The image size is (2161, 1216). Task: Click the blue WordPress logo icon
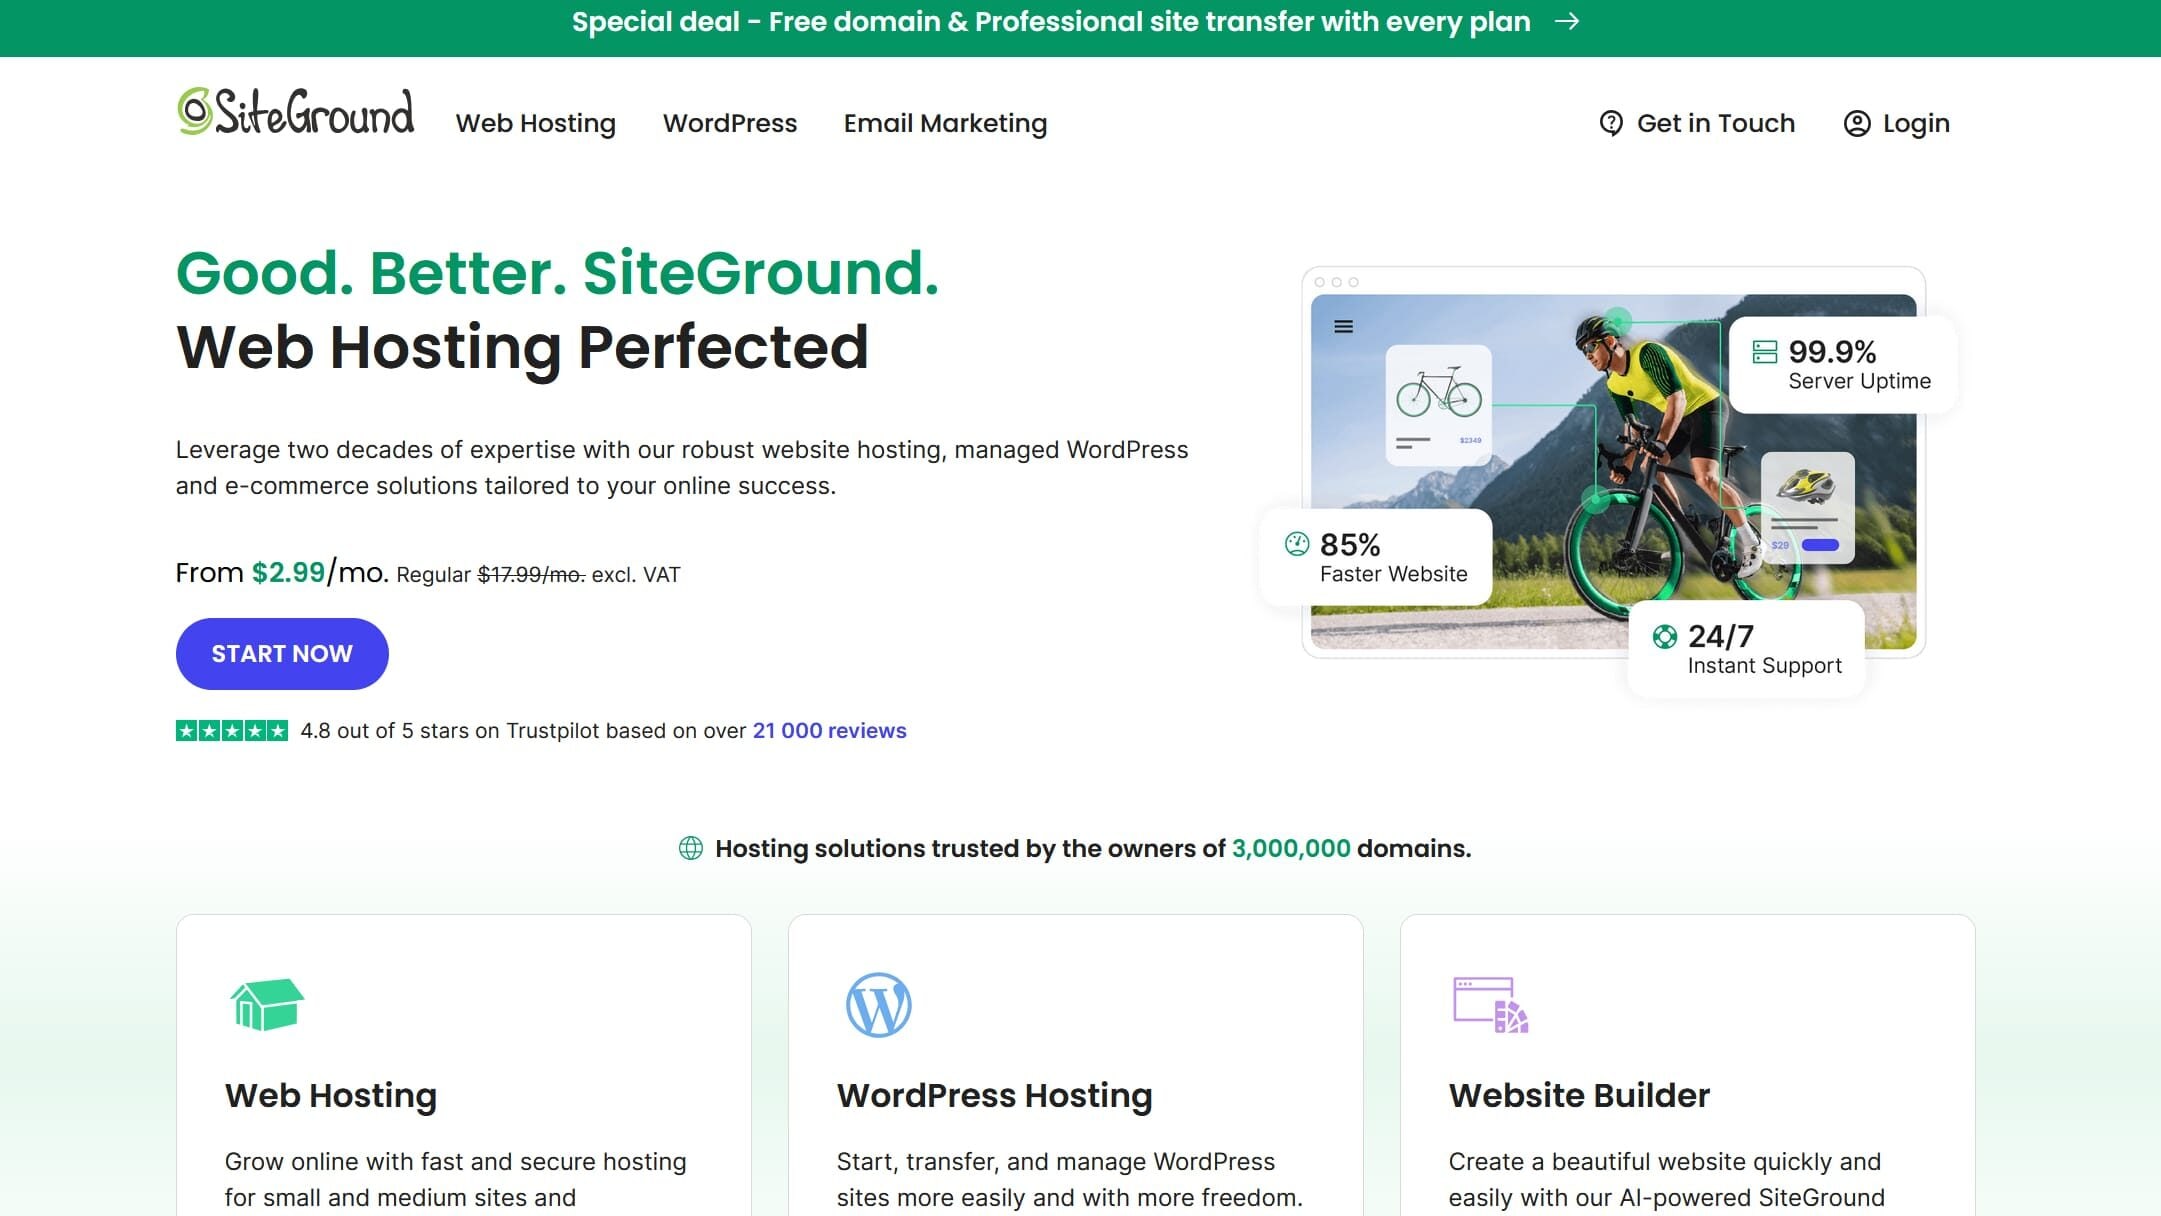[878, 1006]
